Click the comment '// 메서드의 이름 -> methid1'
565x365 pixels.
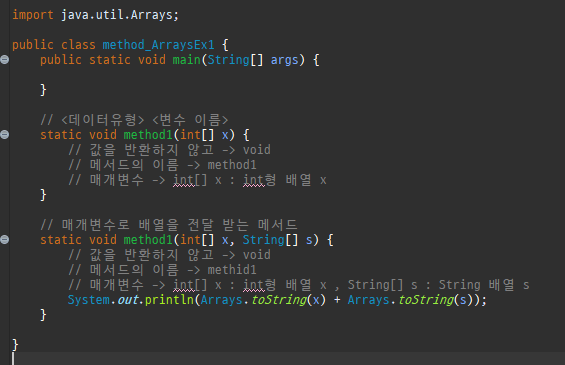(x=163, y=270)
